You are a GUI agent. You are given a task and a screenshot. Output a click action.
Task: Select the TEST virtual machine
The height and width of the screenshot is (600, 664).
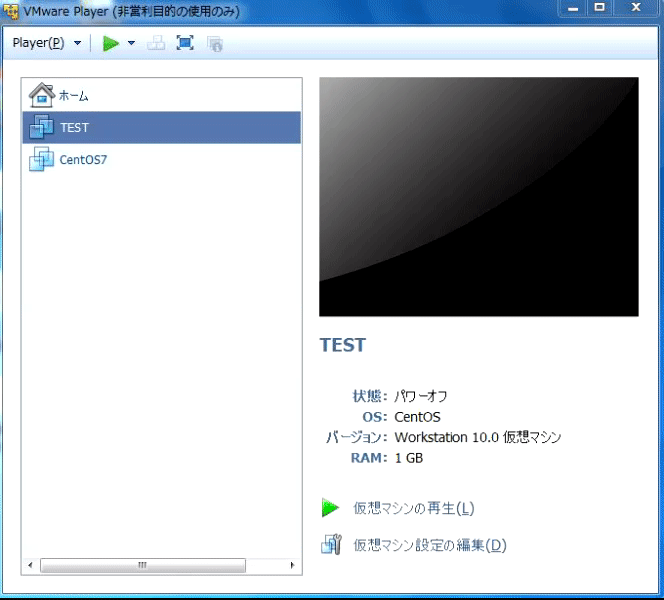click(x=162, y=127)
